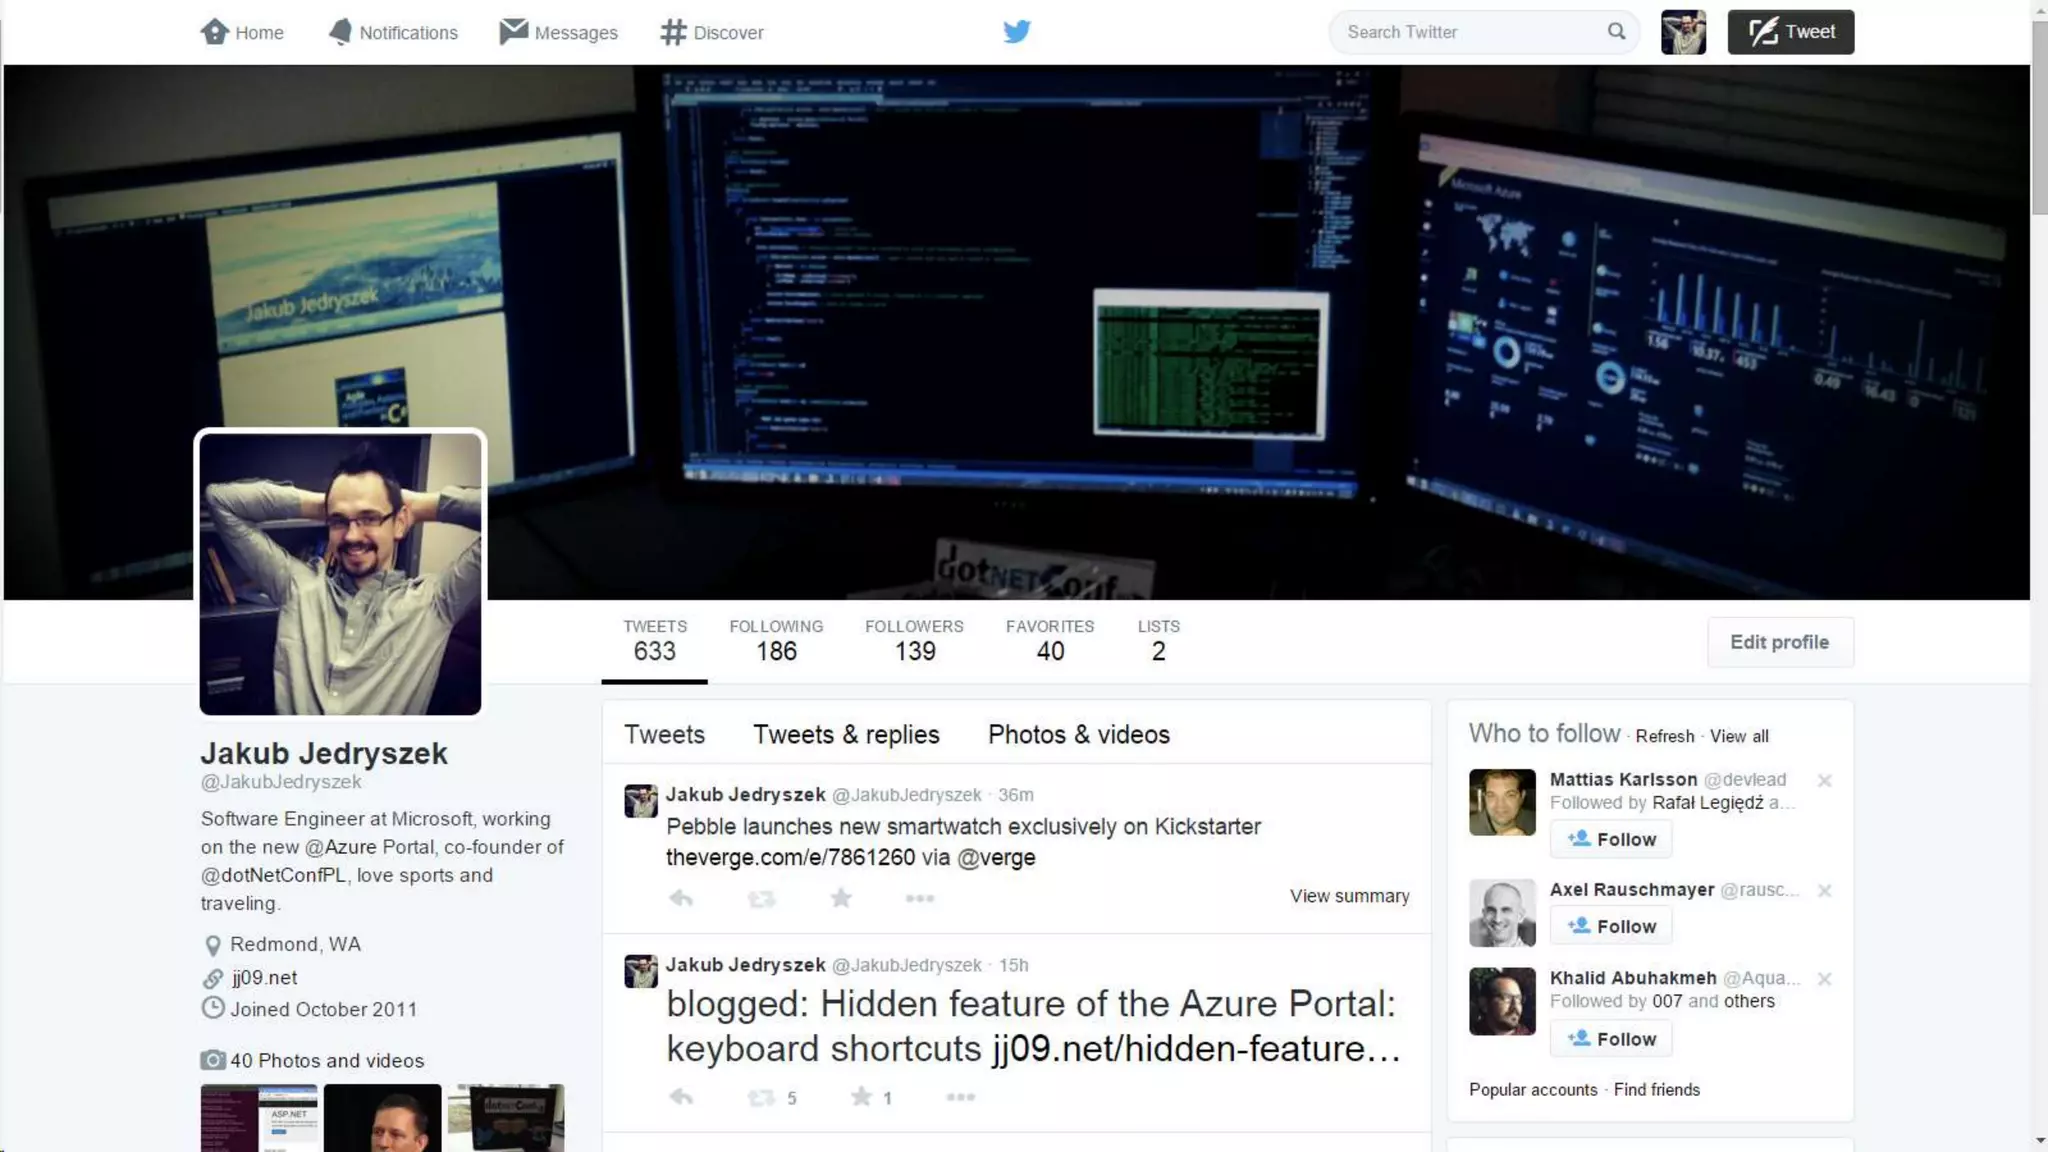Dismiss Mattias Karlsson follow suggestion
This screenshot has height=1152, width=2048.
point(1824,780)
